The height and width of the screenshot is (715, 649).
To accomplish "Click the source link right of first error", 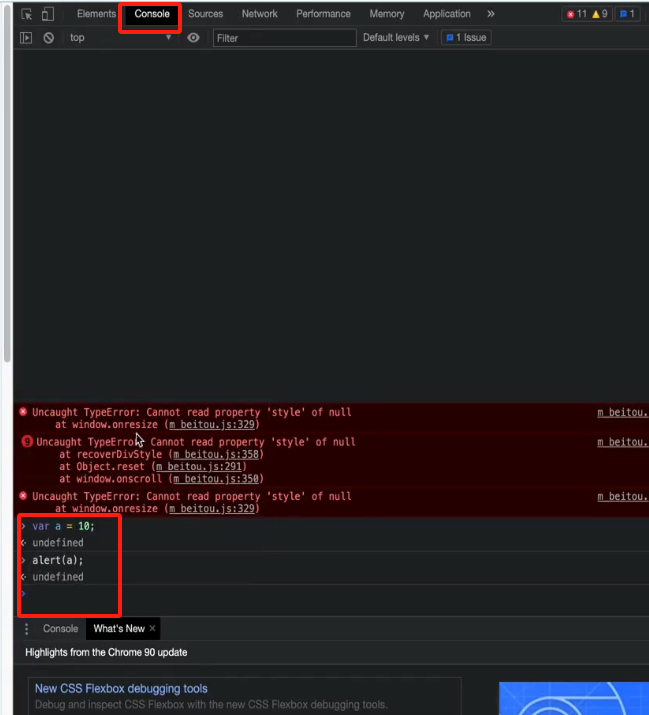I will point(623,412).
